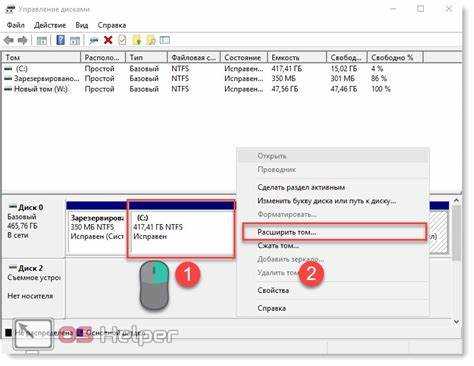The image size is (474, 366).
Task: Sort by the Тип column header
Action: (x=146, y=57)
